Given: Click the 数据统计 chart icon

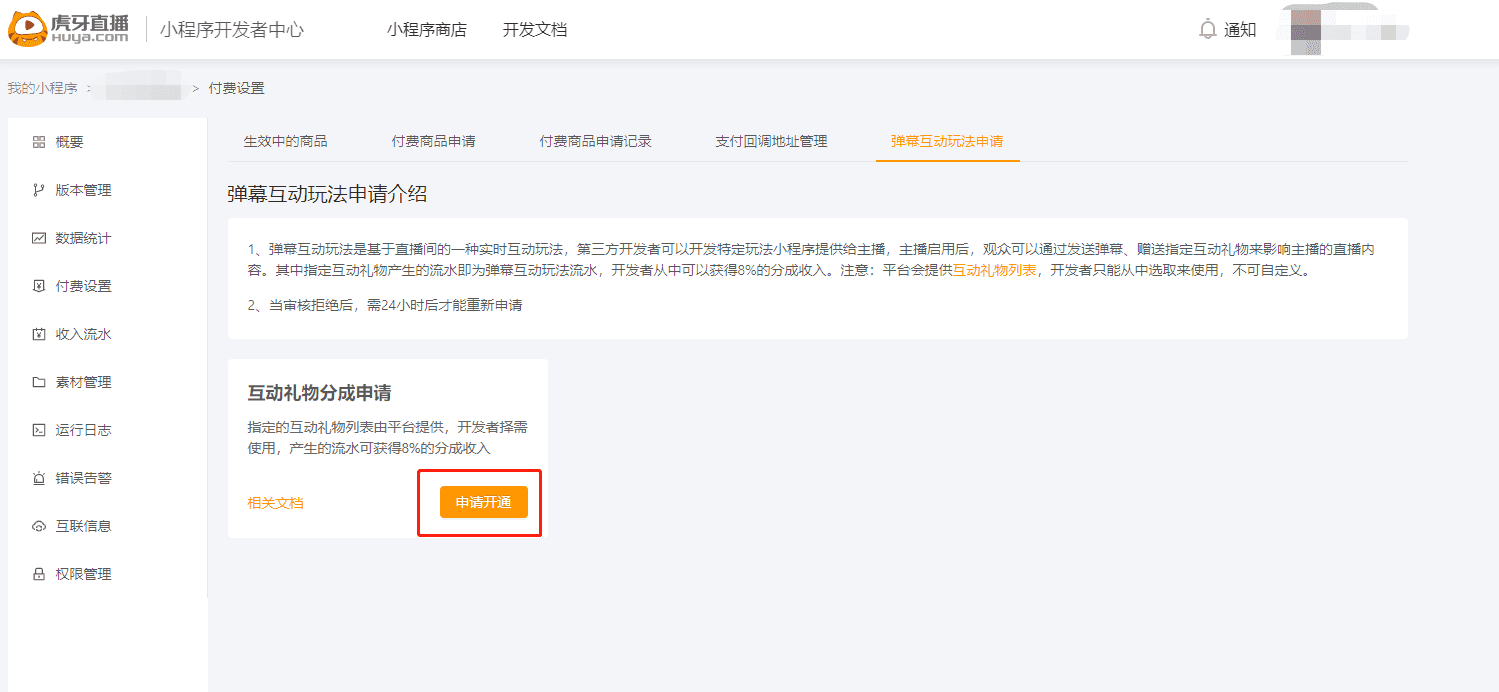Looking at the screenshot, I should point(39,239).
